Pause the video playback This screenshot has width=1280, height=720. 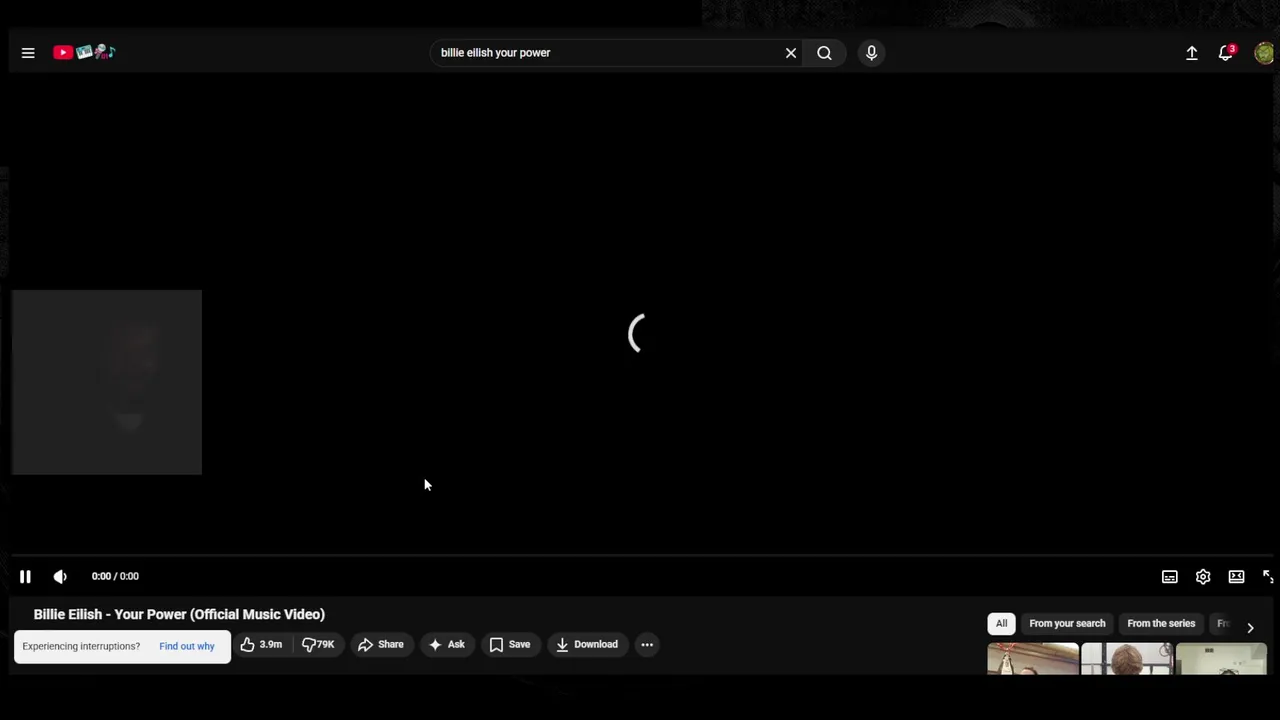25,576
